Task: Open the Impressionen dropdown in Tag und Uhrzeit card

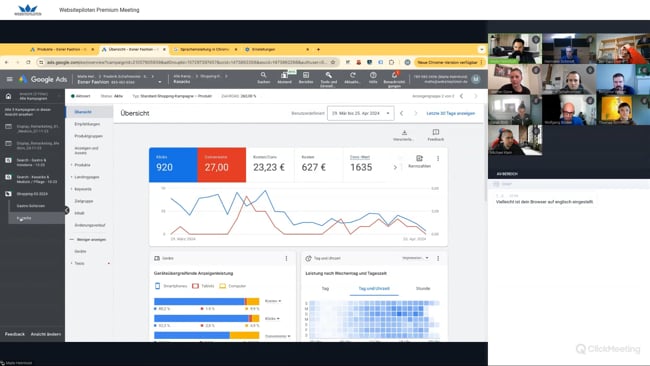Action: 415,258
